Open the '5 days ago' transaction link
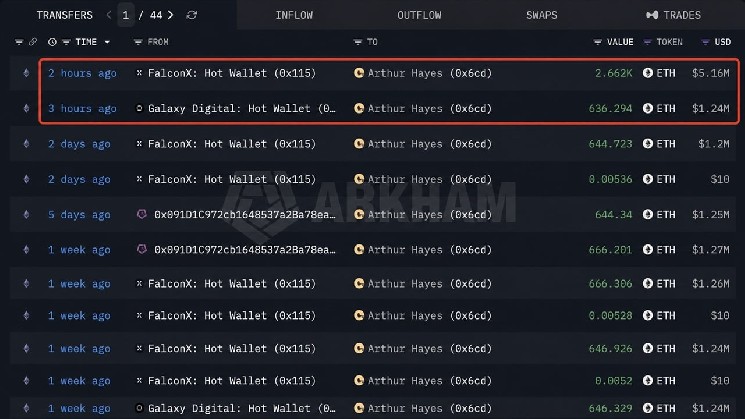Screen dimensions: 745x419 [x=79, y=215]
